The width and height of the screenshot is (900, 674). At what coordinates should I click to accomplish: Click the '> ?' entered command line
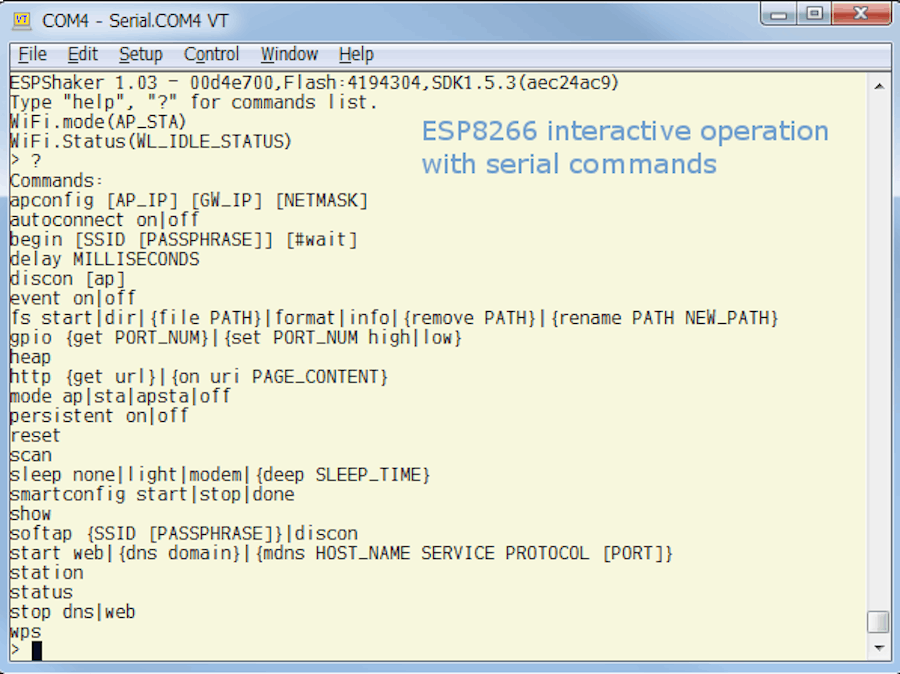click(x=26, y=161)
